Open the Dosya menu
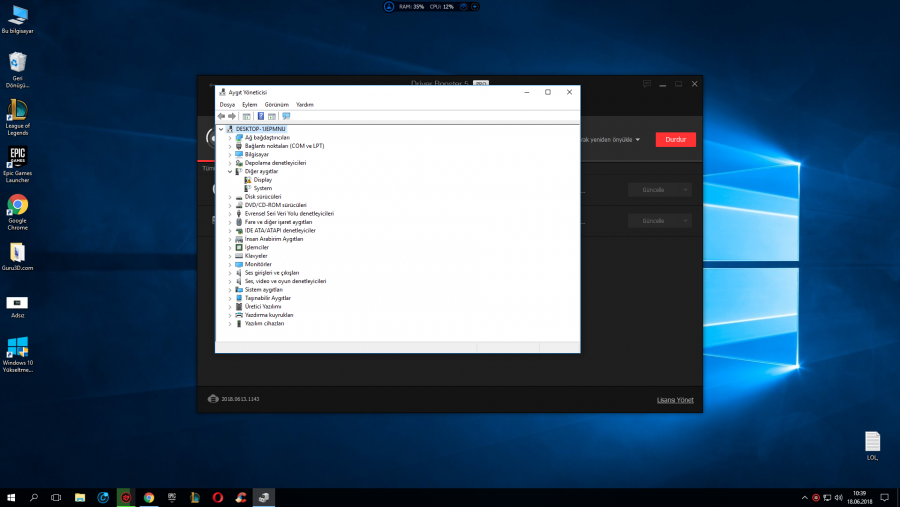The image size is (900, 507). pyautogui.click(x=227, y=104)
